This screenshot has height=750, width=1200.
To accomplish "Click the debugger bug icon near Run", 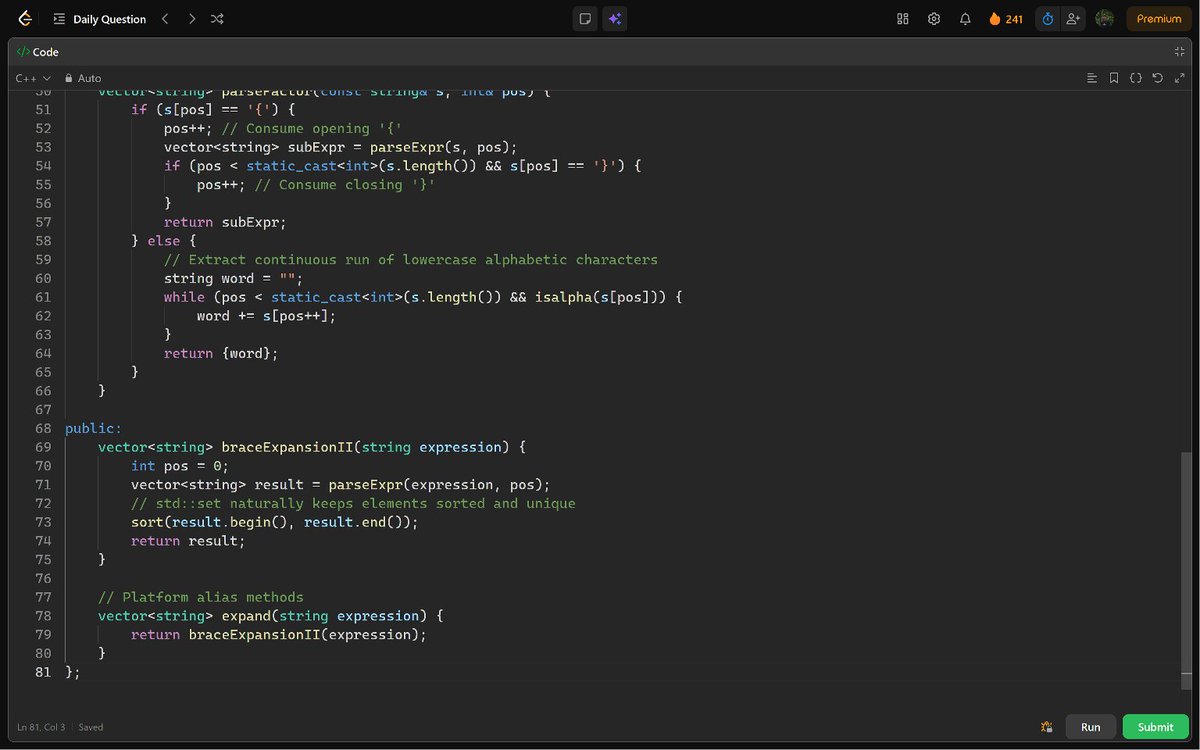I will (x=1046, y=727).
